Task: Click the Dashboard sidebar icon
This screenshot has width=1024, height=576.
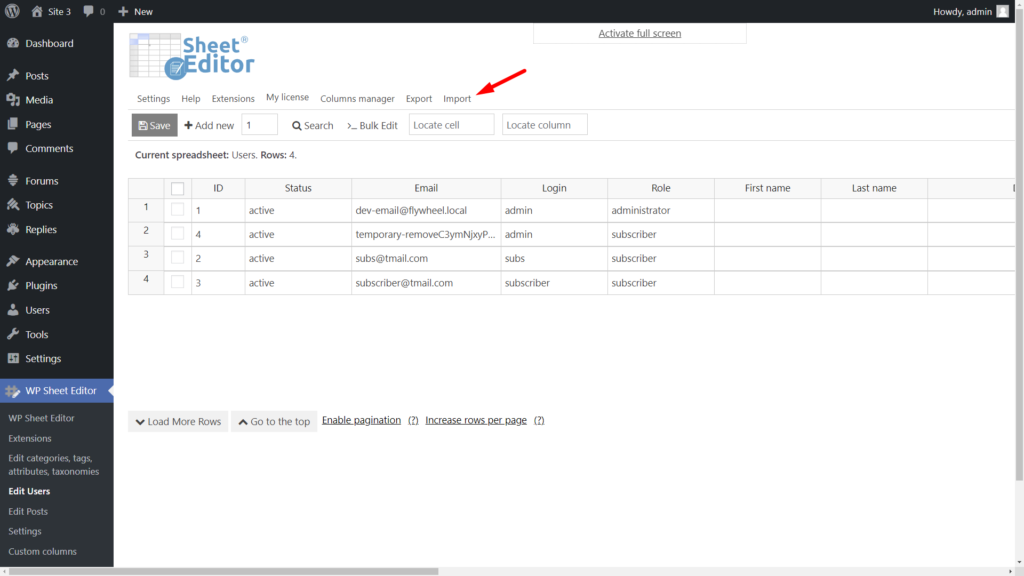Action: (x=13, y=43)
